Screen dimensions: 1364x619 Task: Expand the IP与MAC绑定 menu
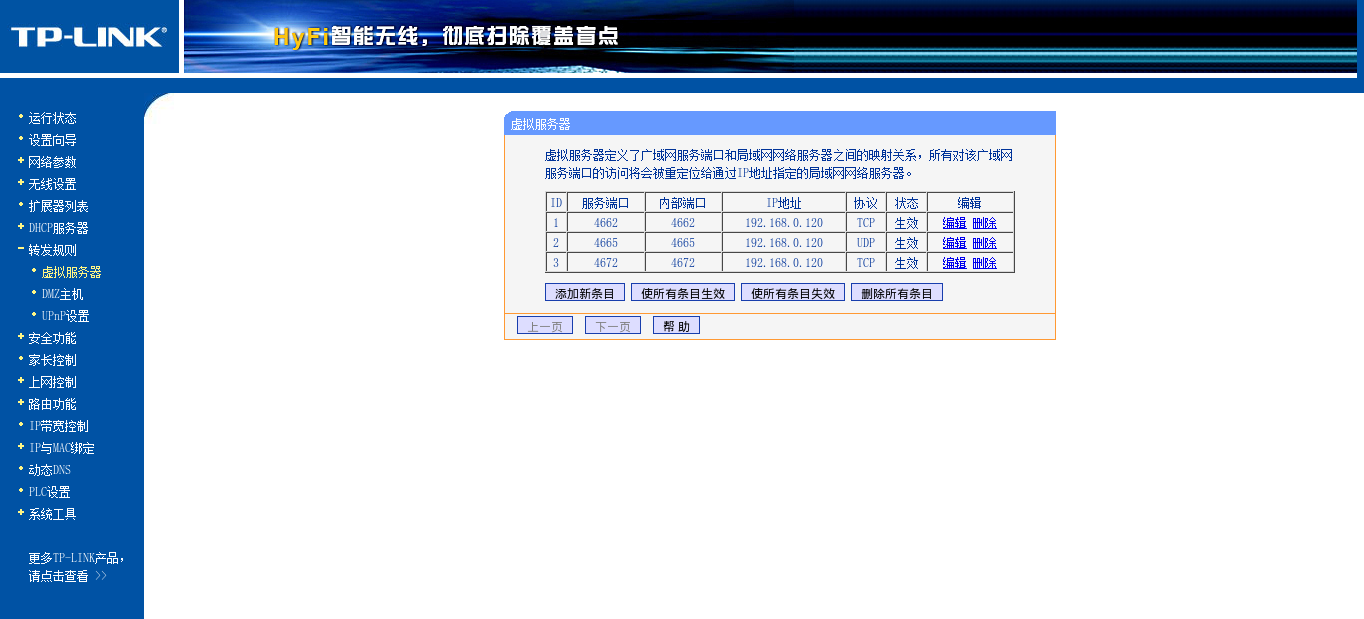click(61, 448)
